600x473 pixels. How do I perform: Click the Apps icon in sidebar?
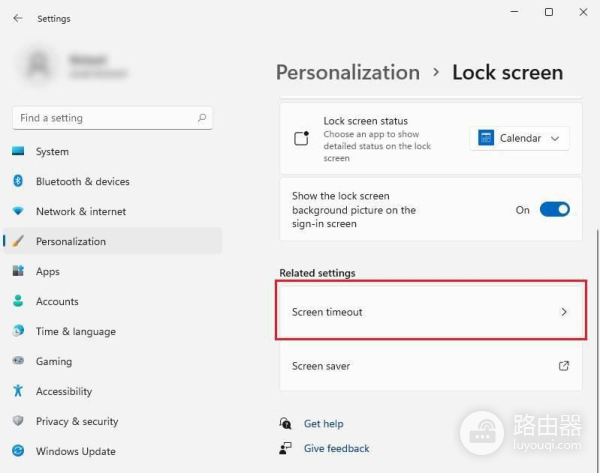click(x=18, y=272)
